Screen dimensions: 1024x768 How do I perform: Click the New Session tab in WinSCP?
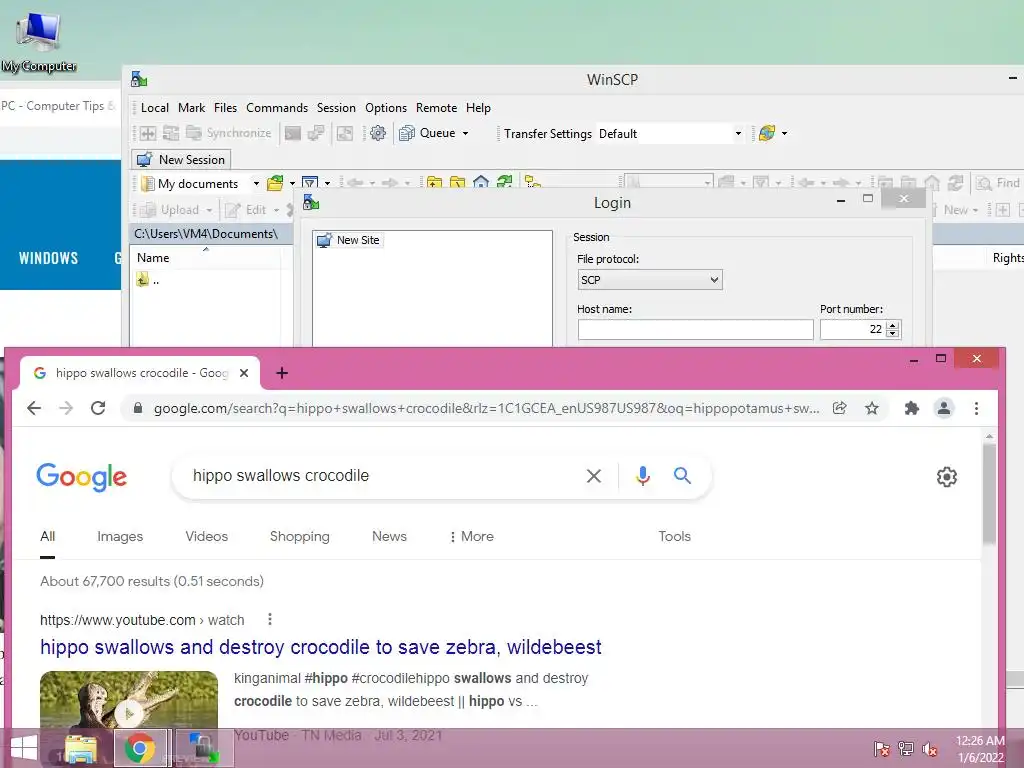[x=181, y=159]
